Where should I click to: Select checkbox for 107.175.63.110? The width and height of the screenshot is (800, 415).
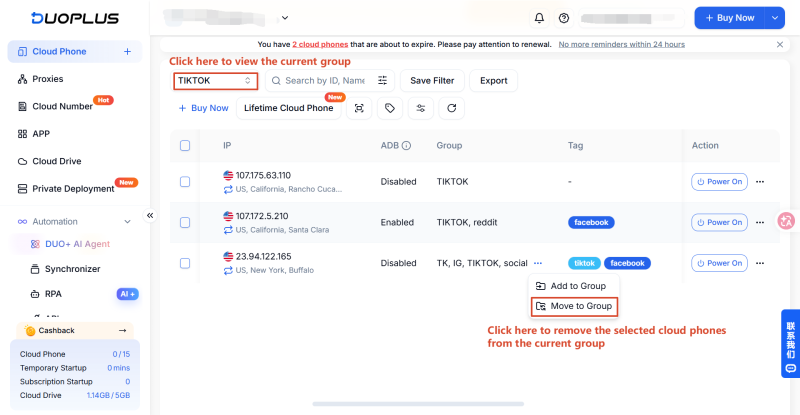click(185, 182)
